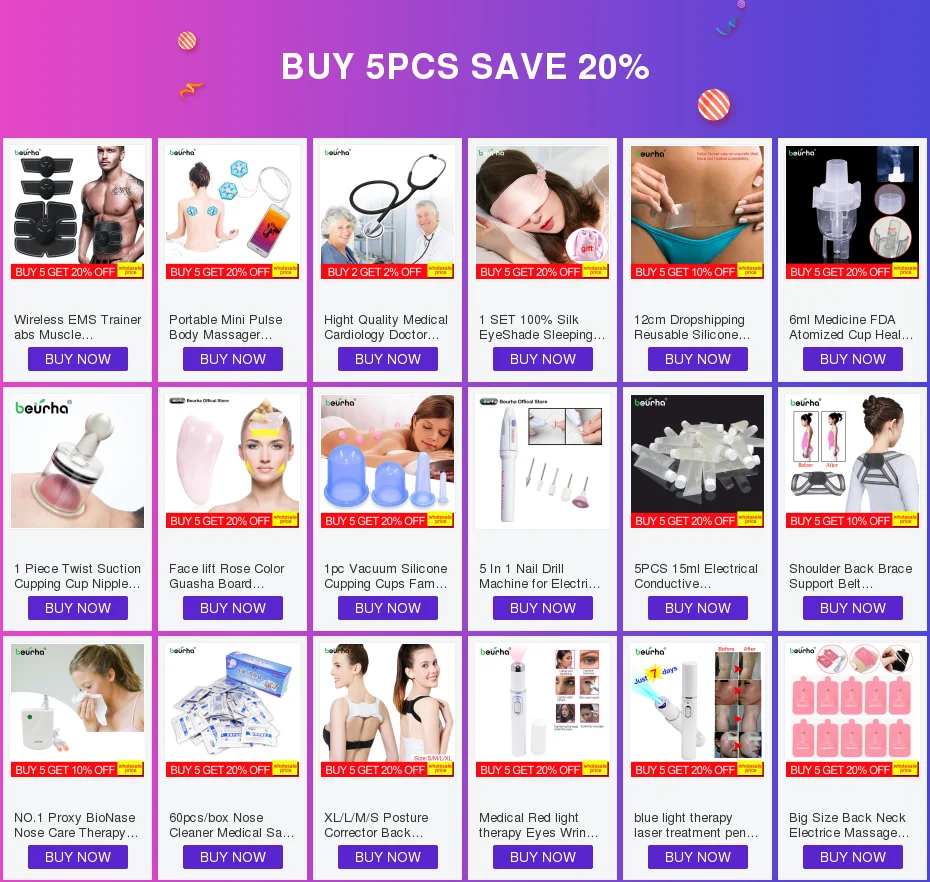View the Proxy BioNase Nose Care image
This screenshot has width=930, height=882.
pyautogui.click(x=78, y=711)
